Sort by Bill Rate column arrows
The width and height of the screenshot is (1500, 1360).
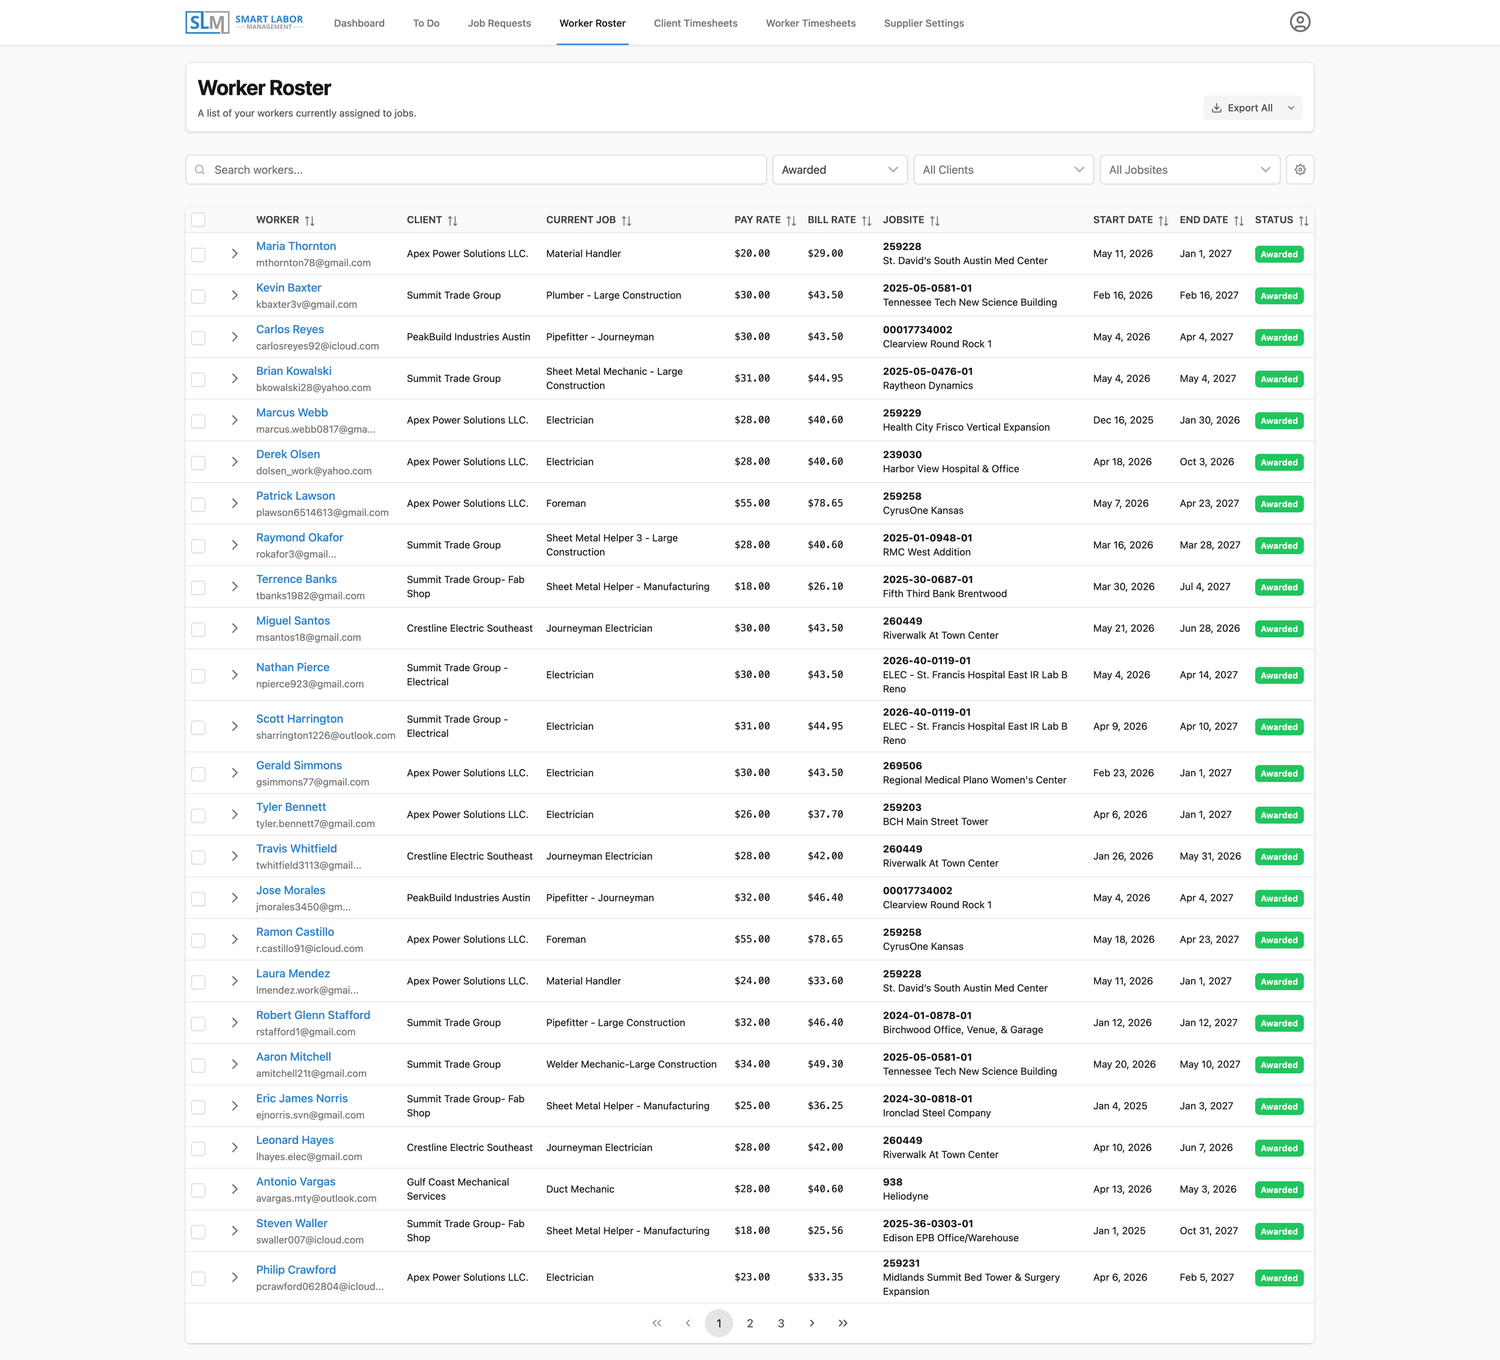click(x=867, y=220)
